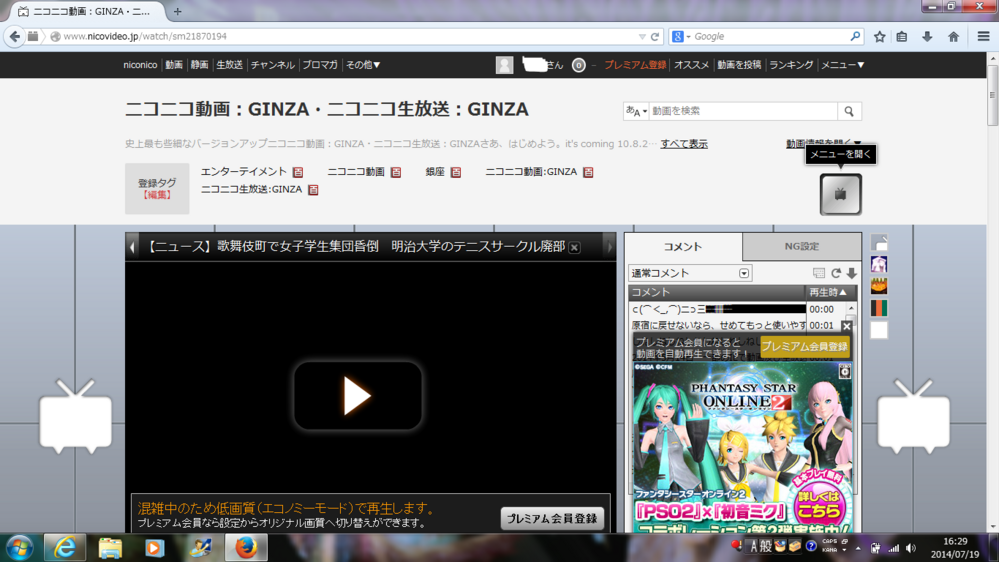Go back with the browser back arrow
Viewport: 999px width, 562px height.
pos(15,36)
